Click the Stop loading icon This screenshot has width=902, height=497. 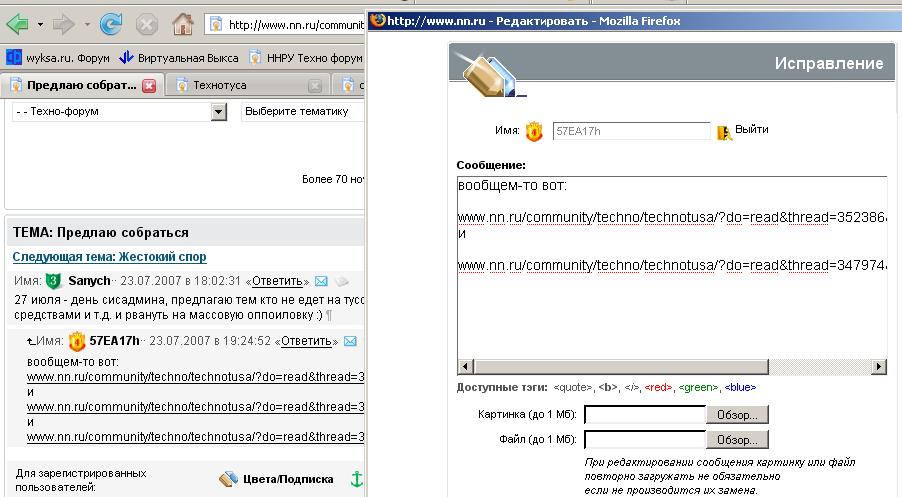point(146,23)
